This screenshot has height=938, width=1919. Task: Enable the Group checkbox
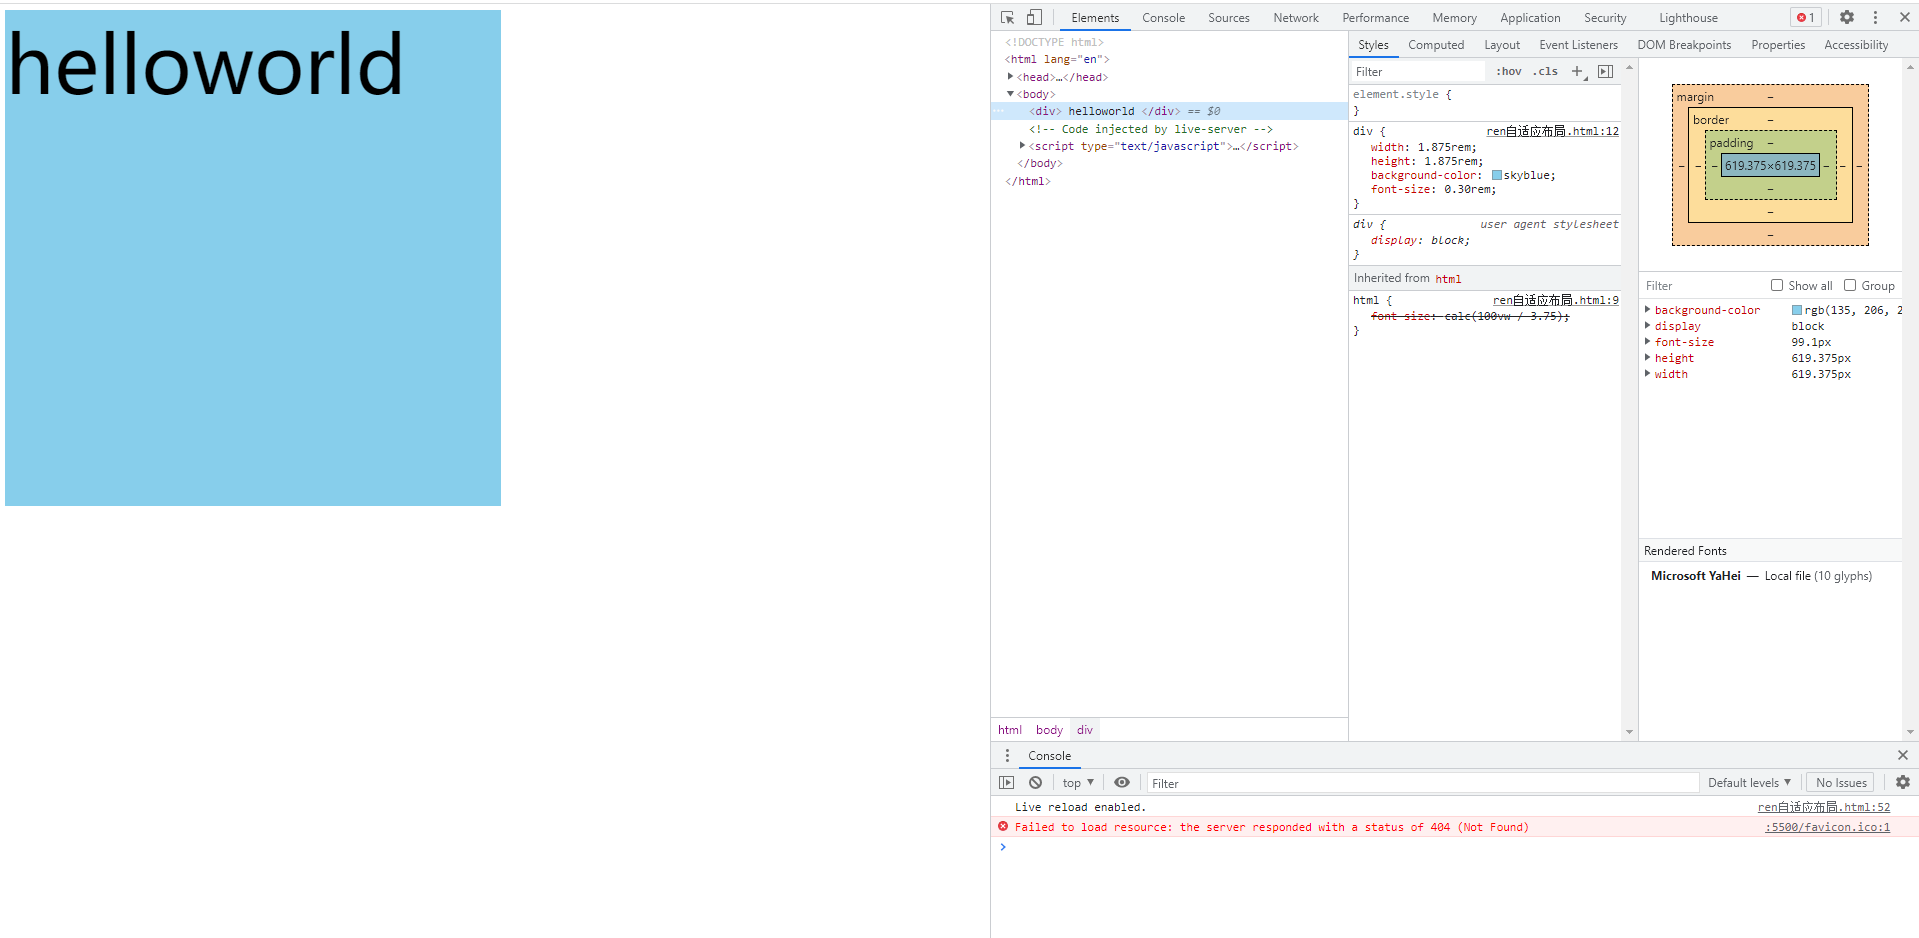(1850, 285)
